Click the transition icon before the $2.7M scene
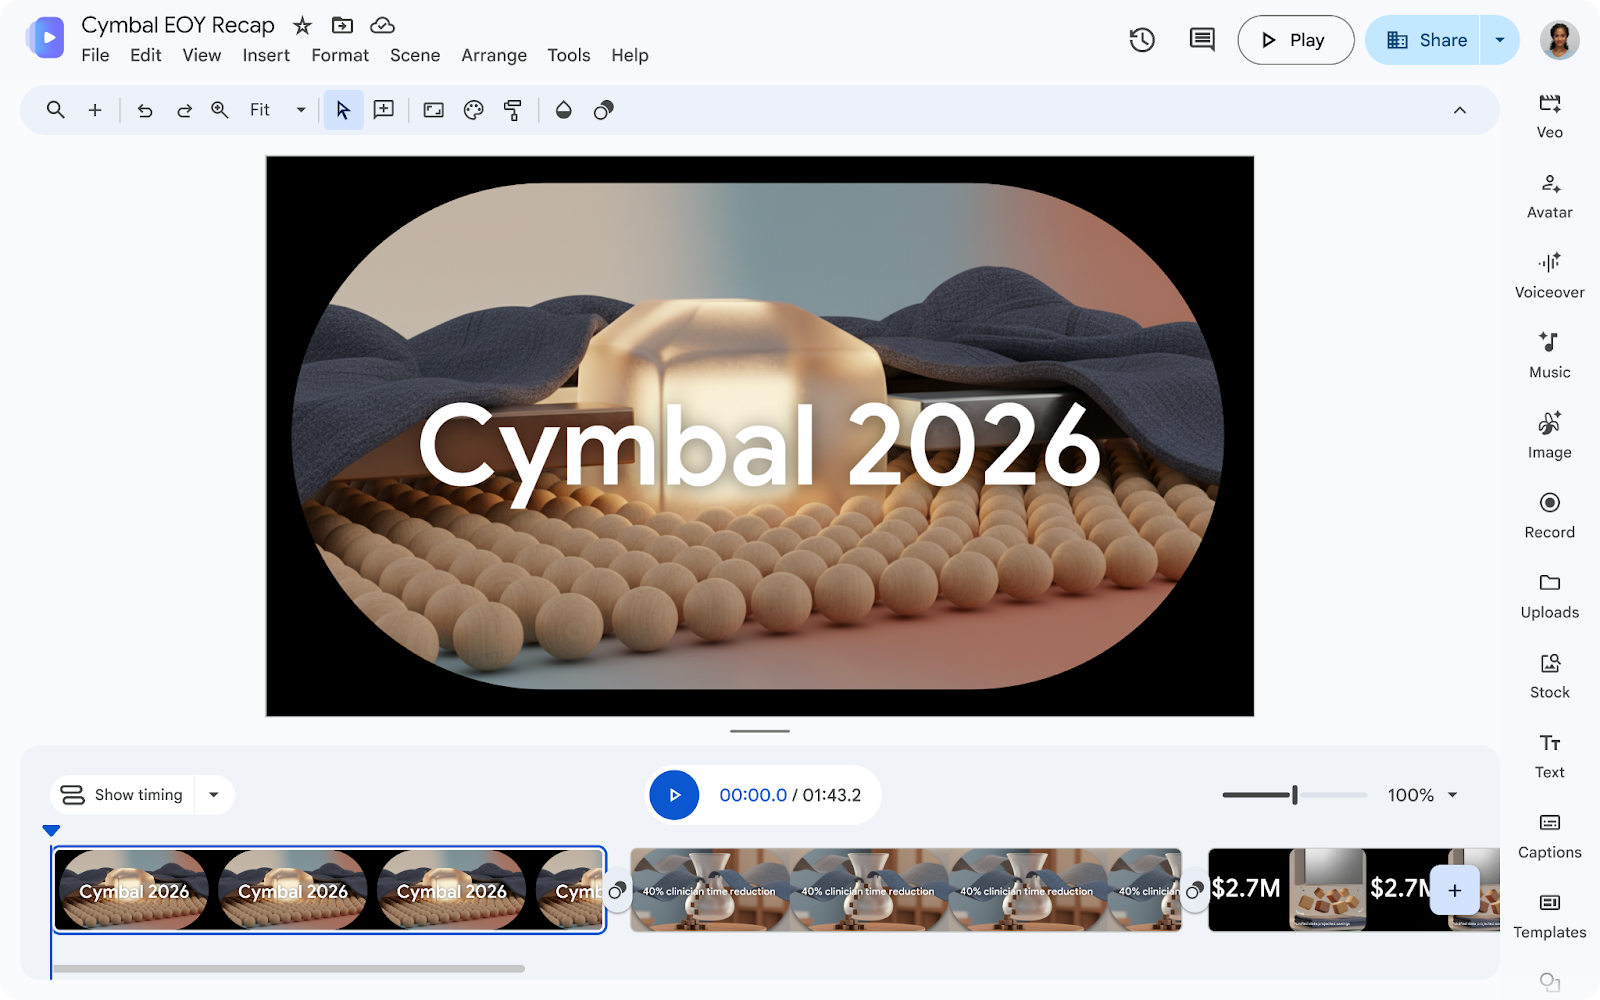The height and width of the screenshot is (1000, 1600). pyautogui.click(x=1194, y=891)
